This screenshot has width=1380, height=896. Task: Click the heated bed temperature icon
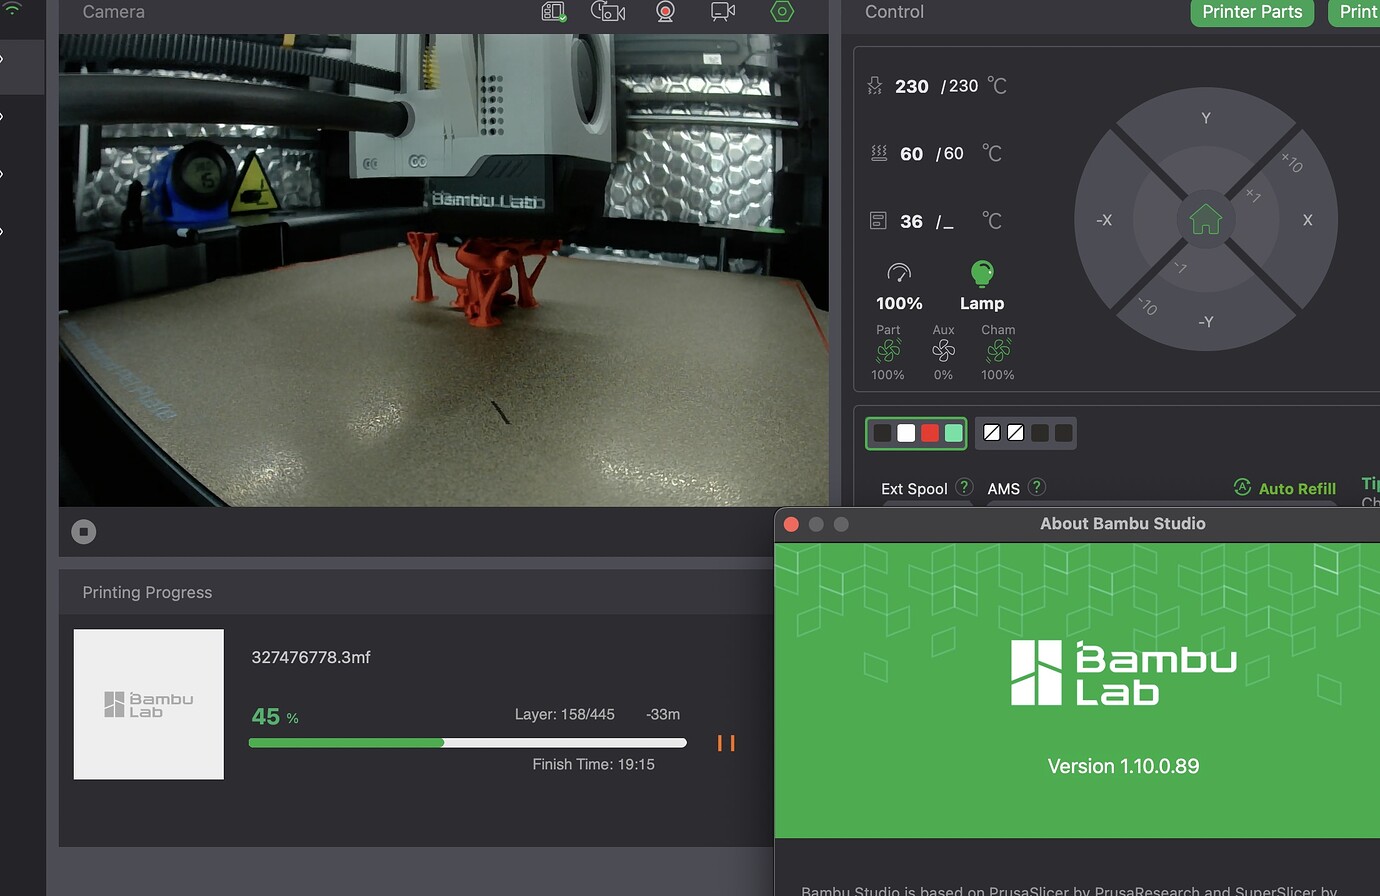879,153
